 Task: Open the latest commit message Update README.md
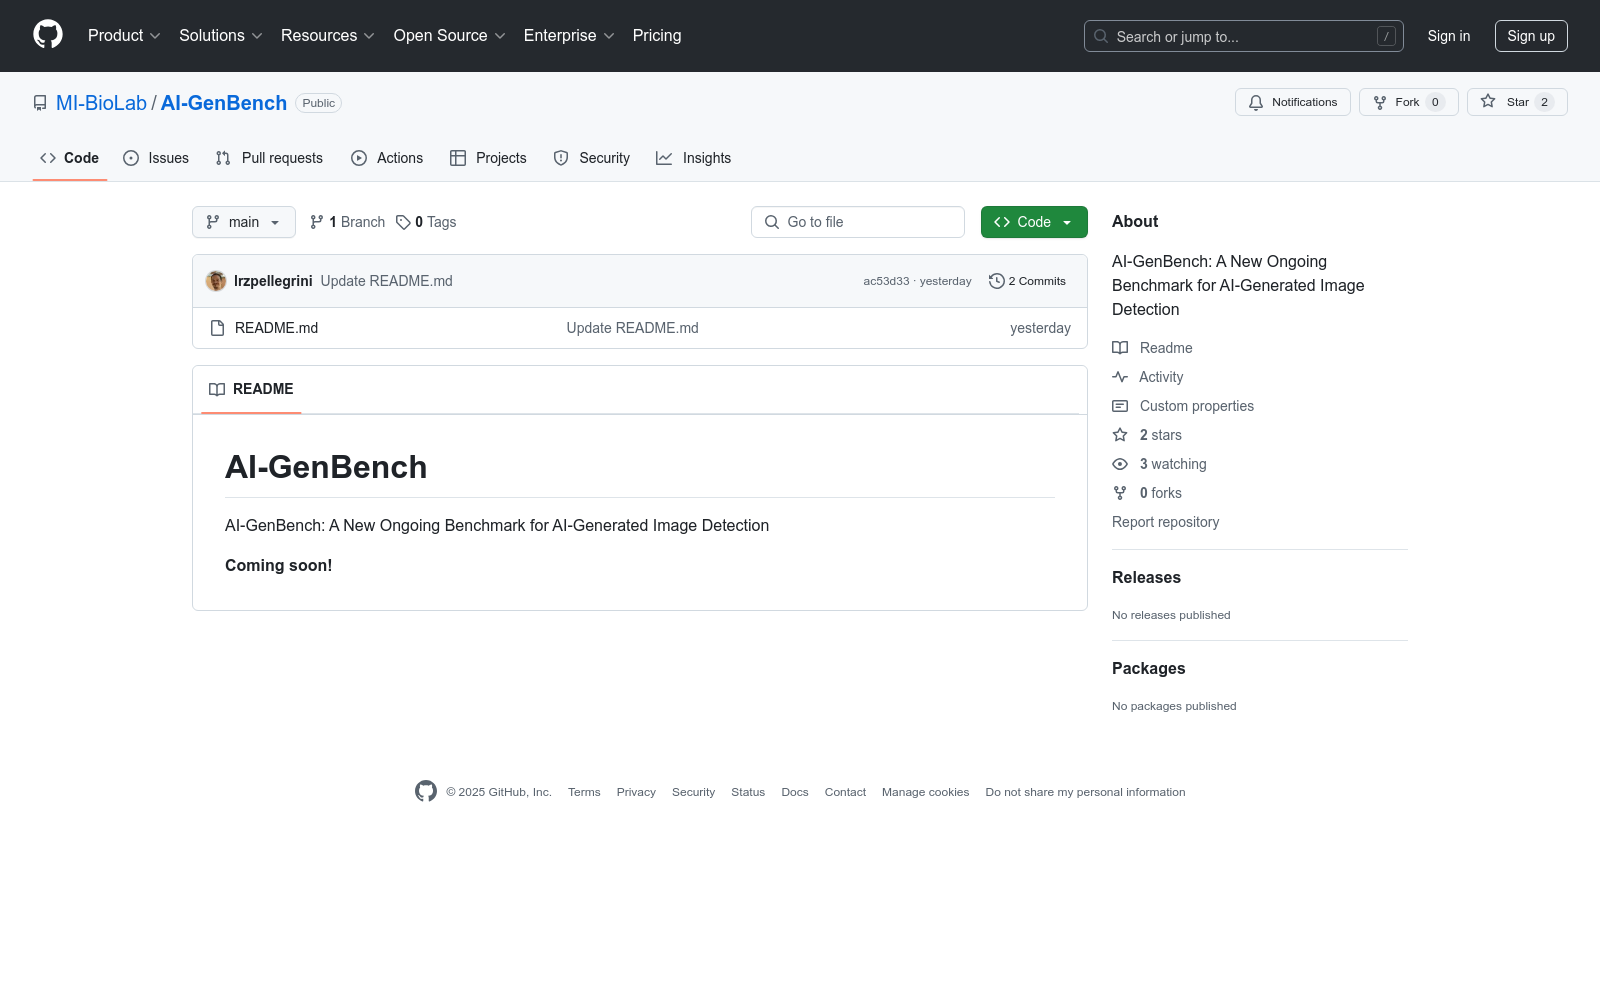(x=387, y=281)
